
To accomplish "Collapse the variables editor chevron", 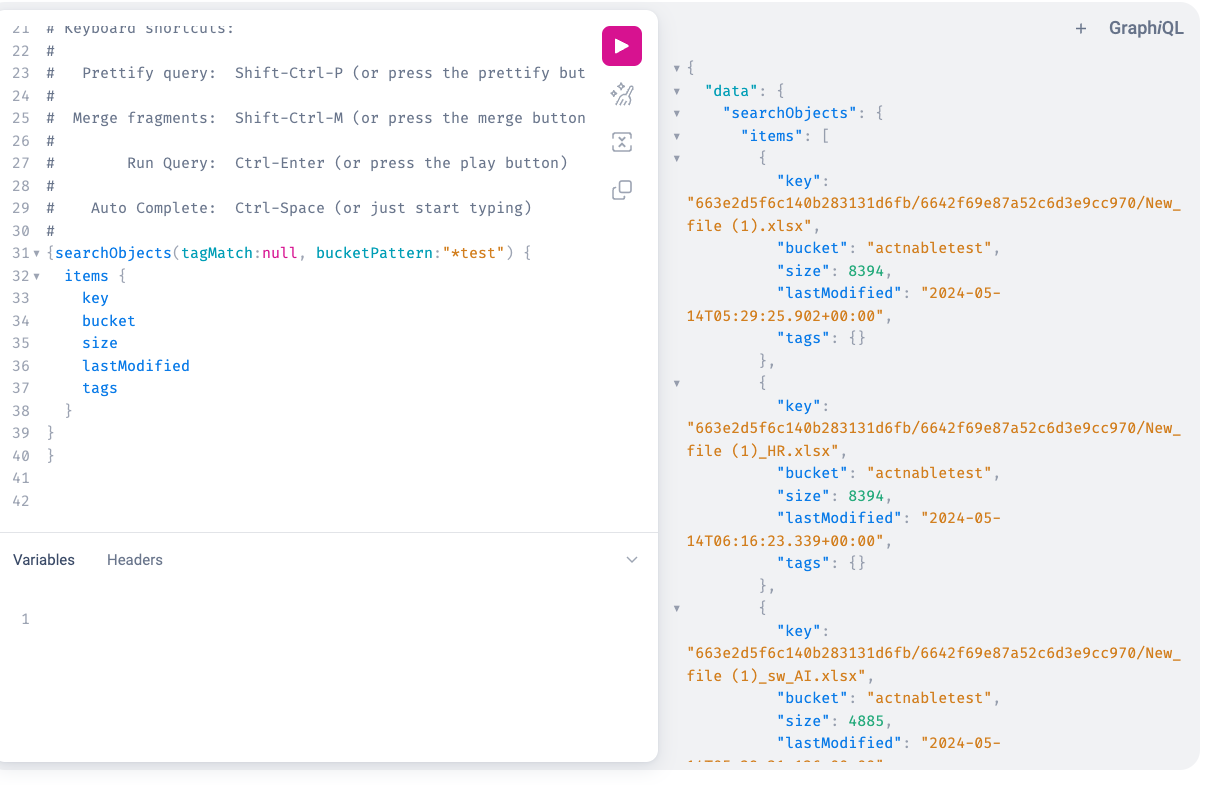I will [632, 560].
